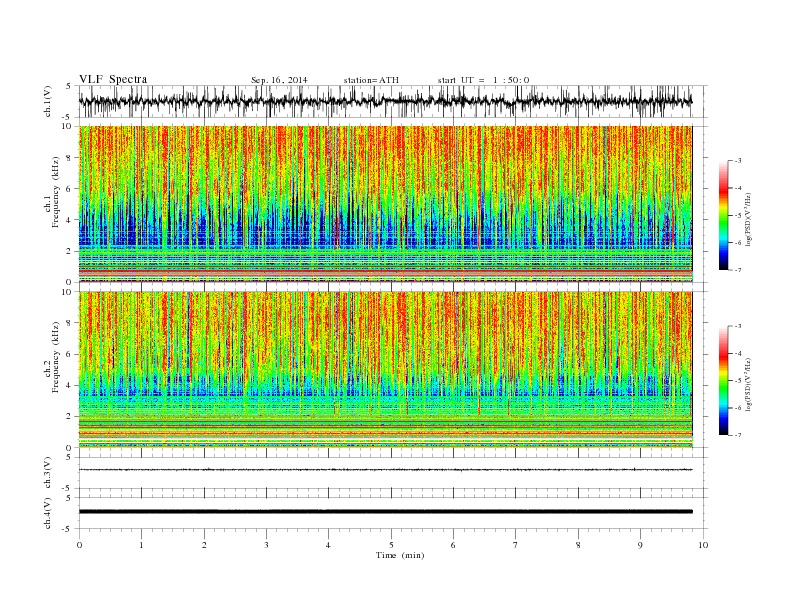
Task: Click the "station=ATH" header text
Action: pyautogui.click(x=371, y=80)
